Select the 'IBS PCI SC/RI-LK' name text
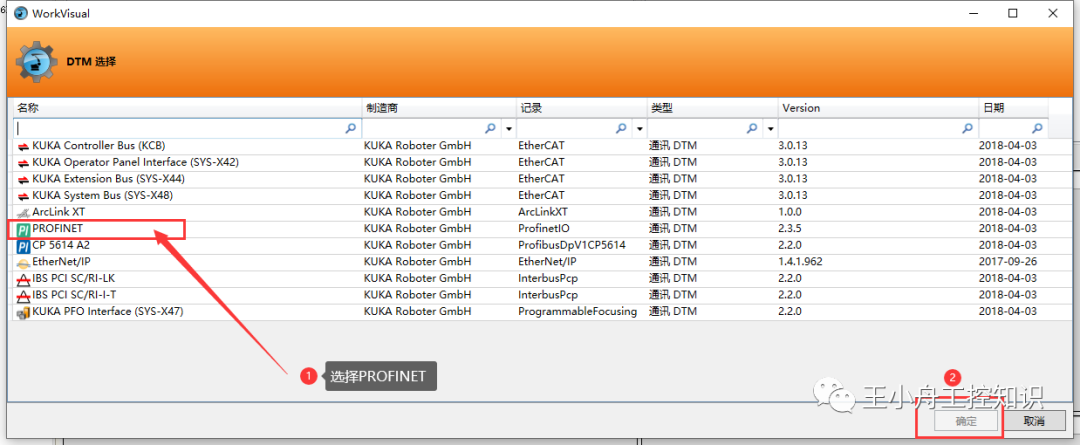The image size is (1080, 445). (x=74, y=278)
